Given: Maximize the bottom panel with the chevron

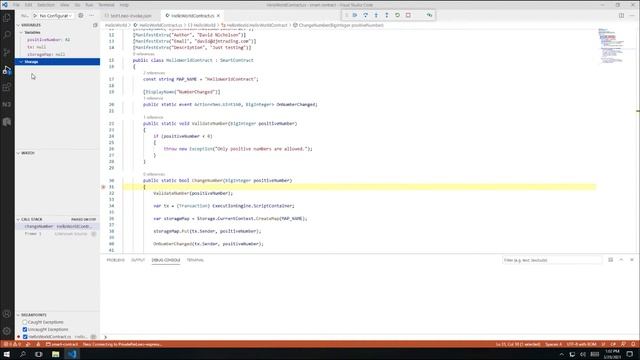Looking at the screenshot, I should (621, 260).
